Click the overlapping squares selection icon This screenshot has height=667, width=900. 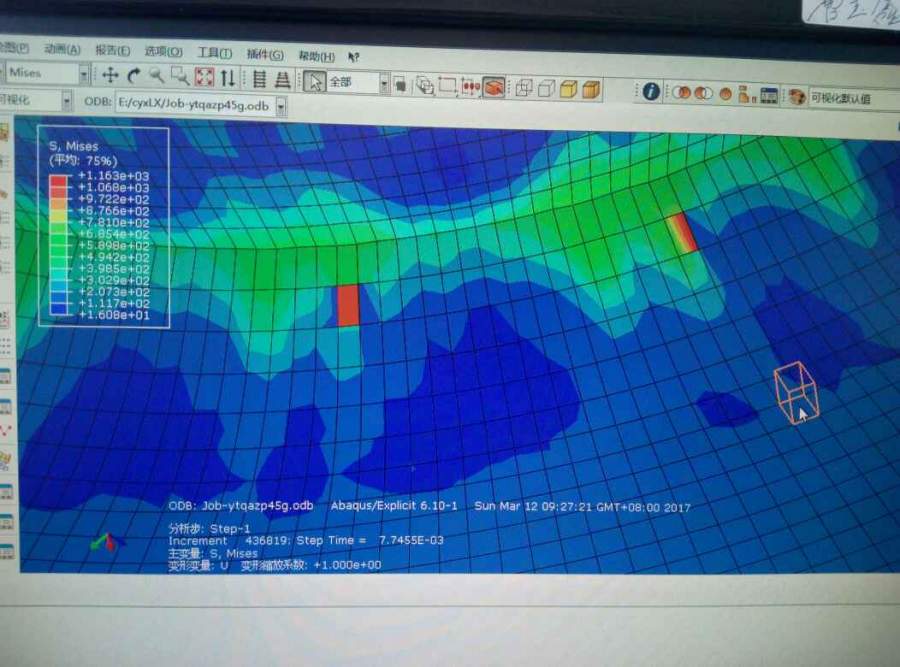pos(400,85)
